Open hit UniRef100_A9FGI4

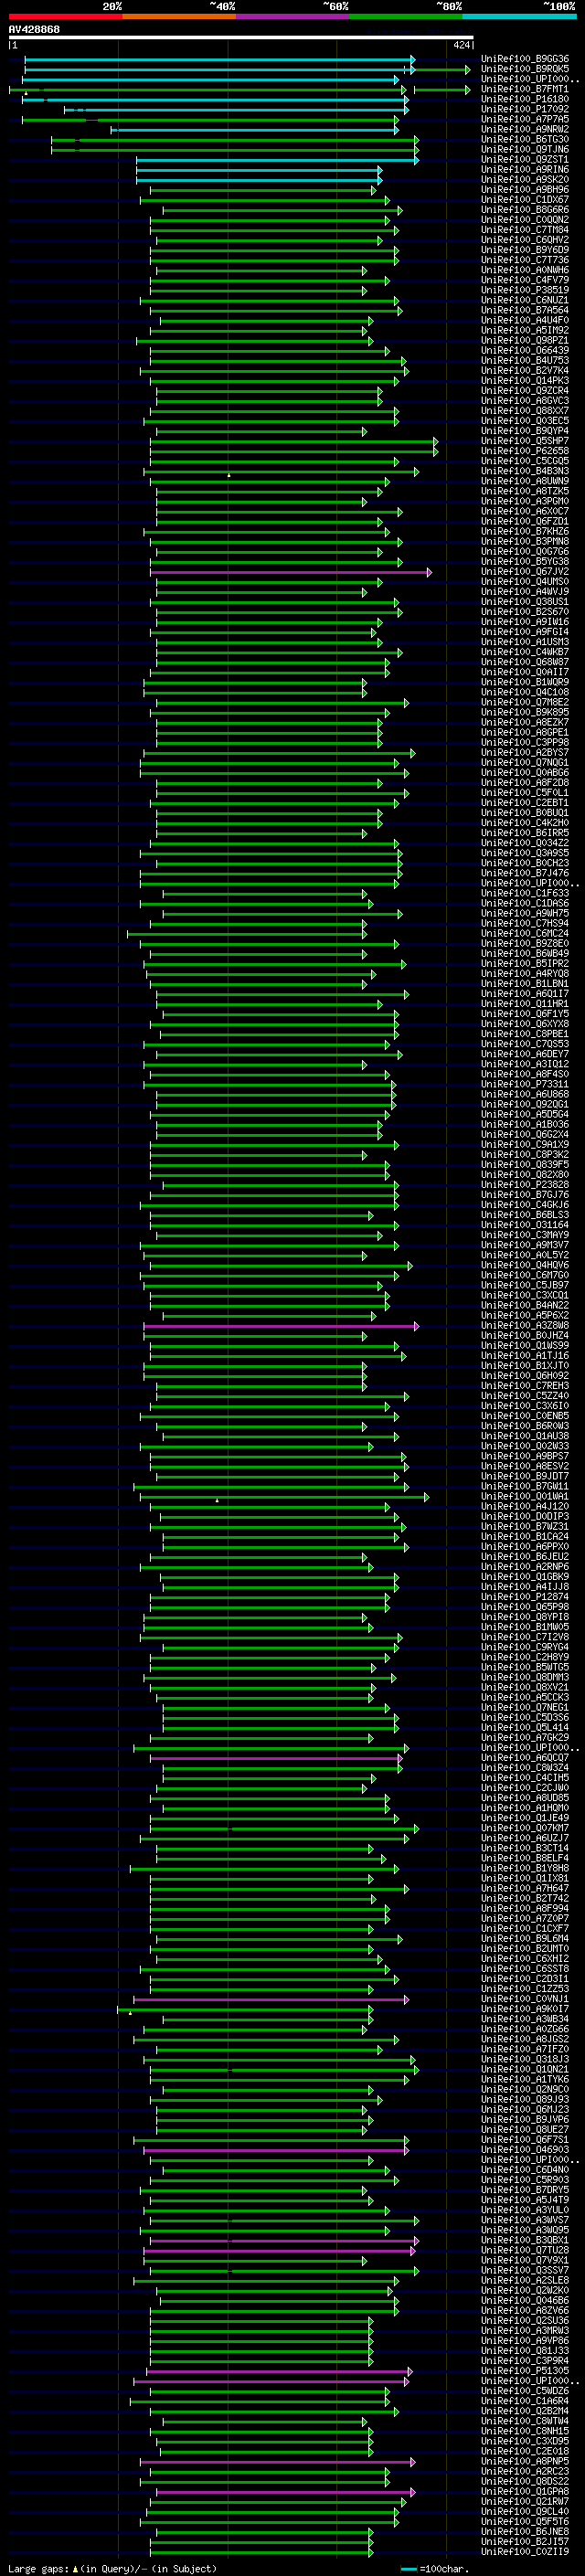click(x=525, y=632)
